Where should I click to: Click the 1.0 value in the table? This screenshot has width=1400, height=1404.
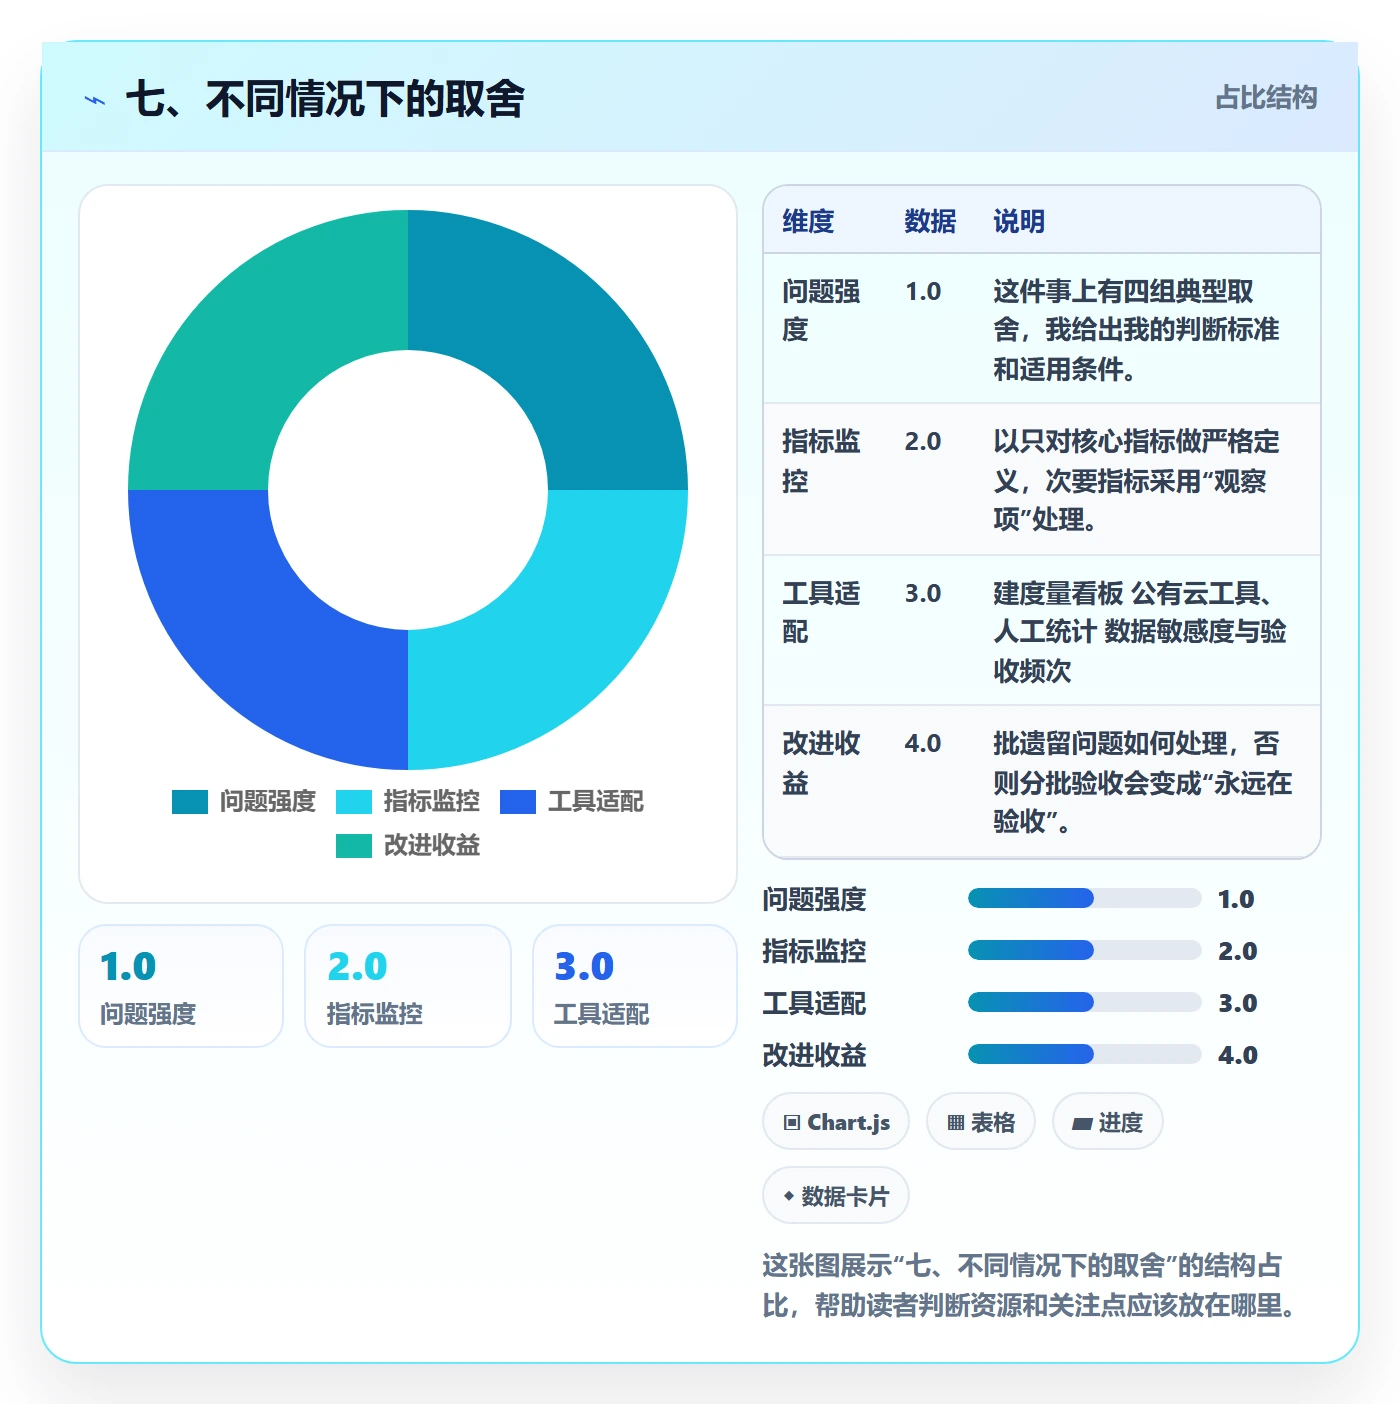(923, 292)
